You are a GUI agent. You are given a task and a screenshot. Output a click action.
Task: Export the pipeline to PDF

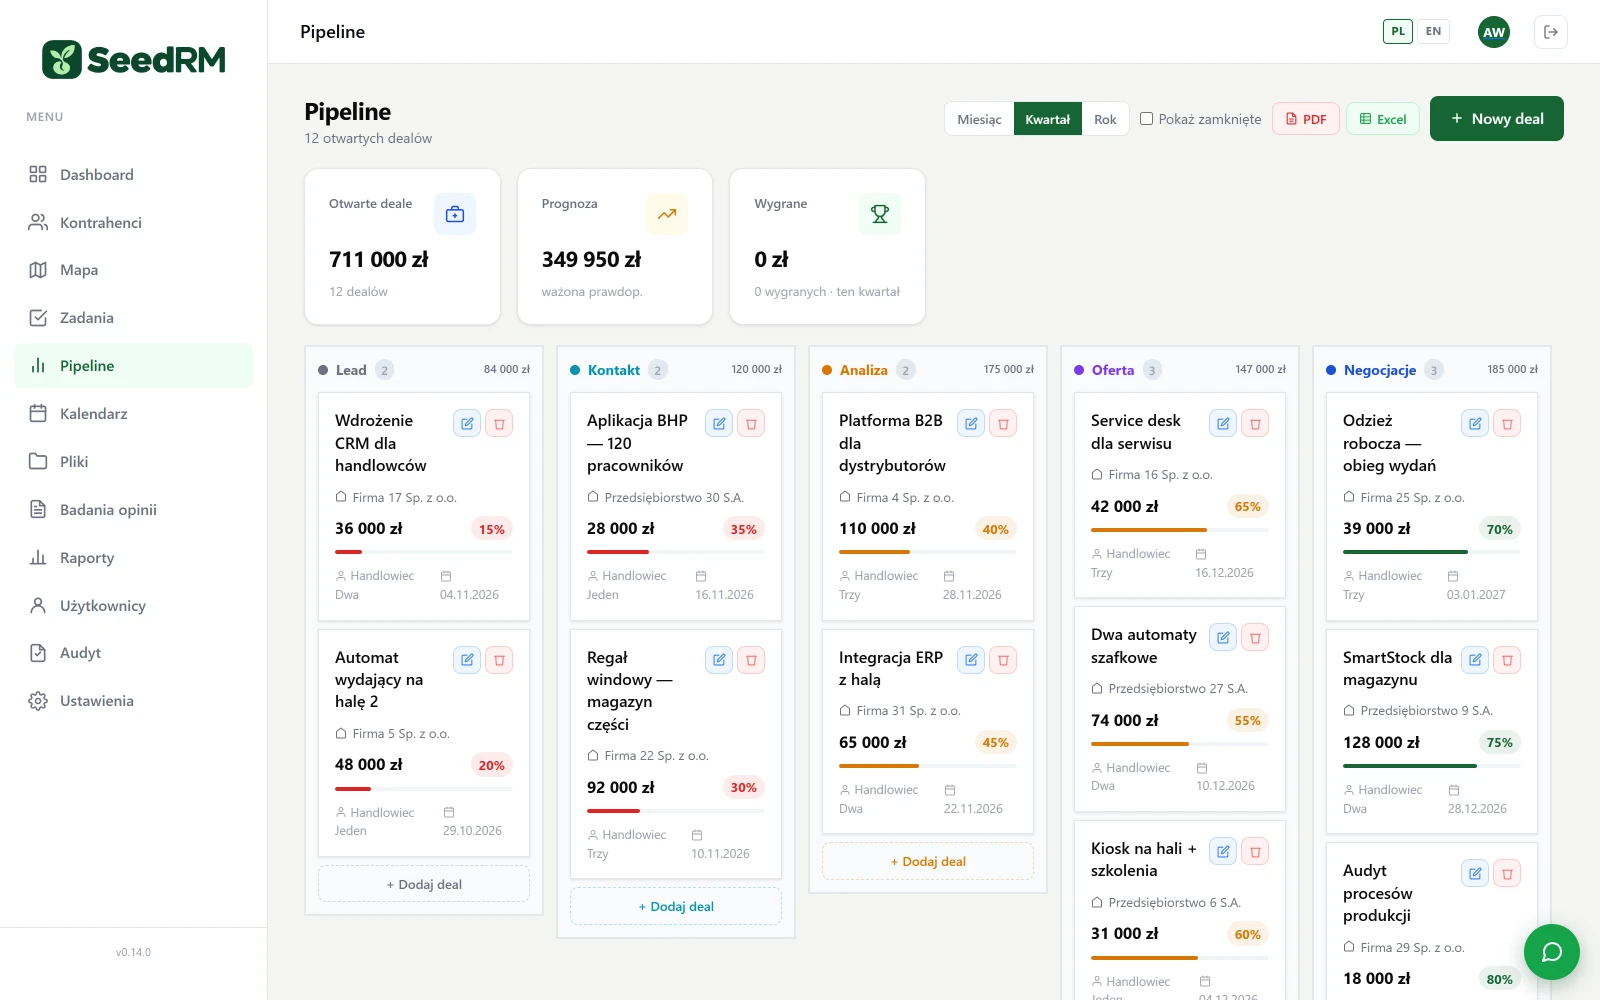[x=1306, y=119]
